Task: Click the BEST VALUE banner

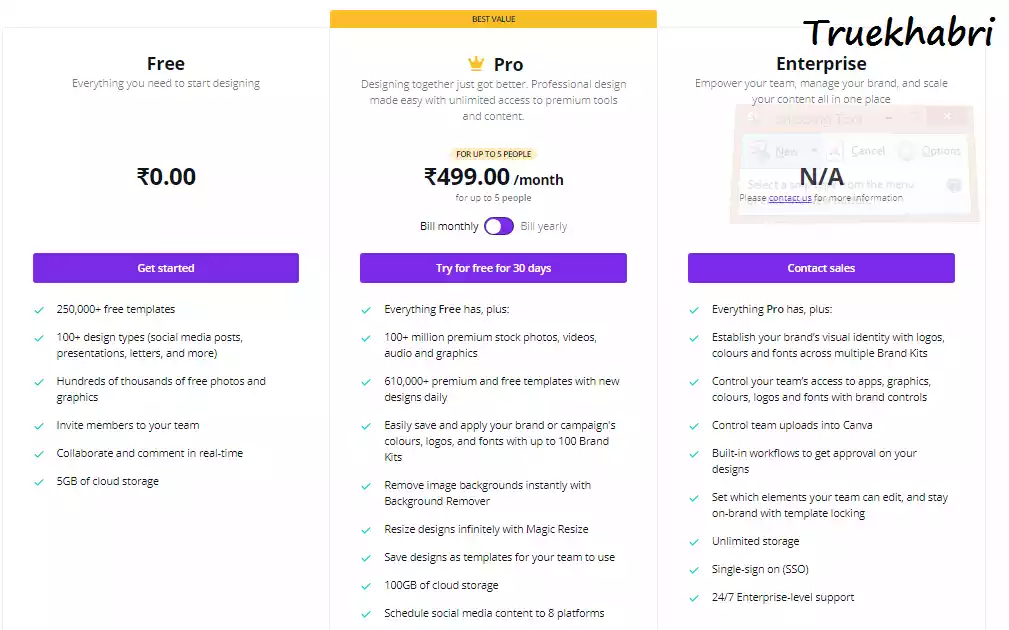Action: pos(494,19)
